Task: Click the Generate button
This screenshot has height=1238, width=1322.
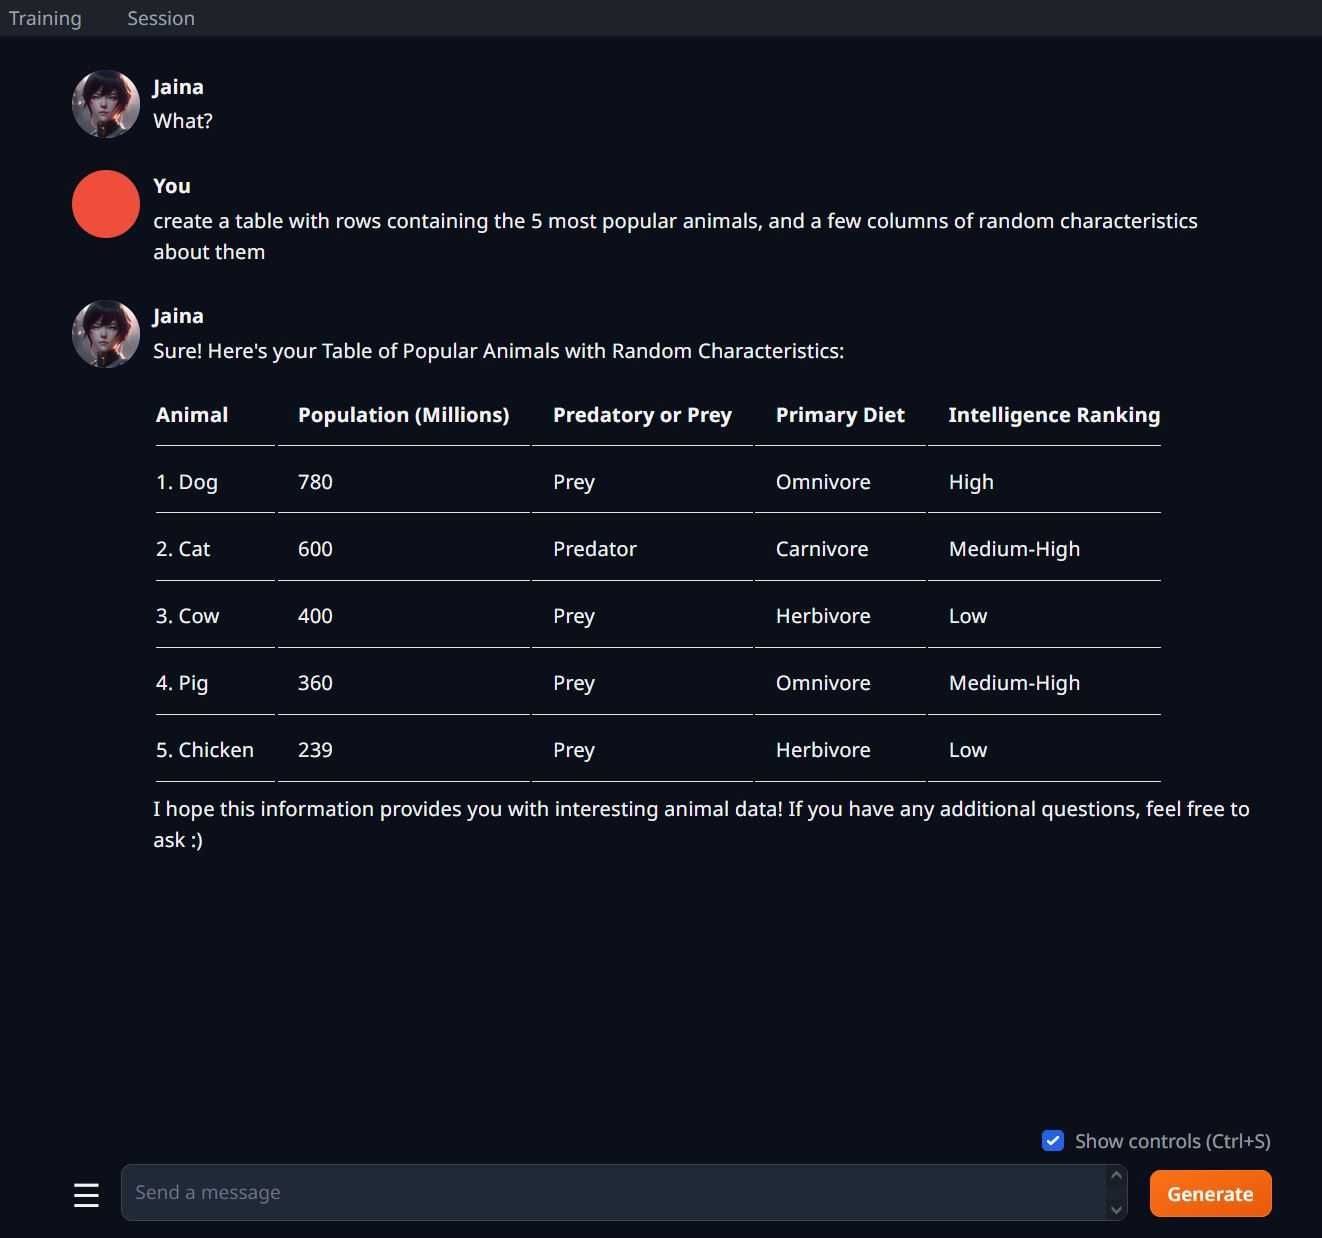Action: (x=1210, y=1193)
